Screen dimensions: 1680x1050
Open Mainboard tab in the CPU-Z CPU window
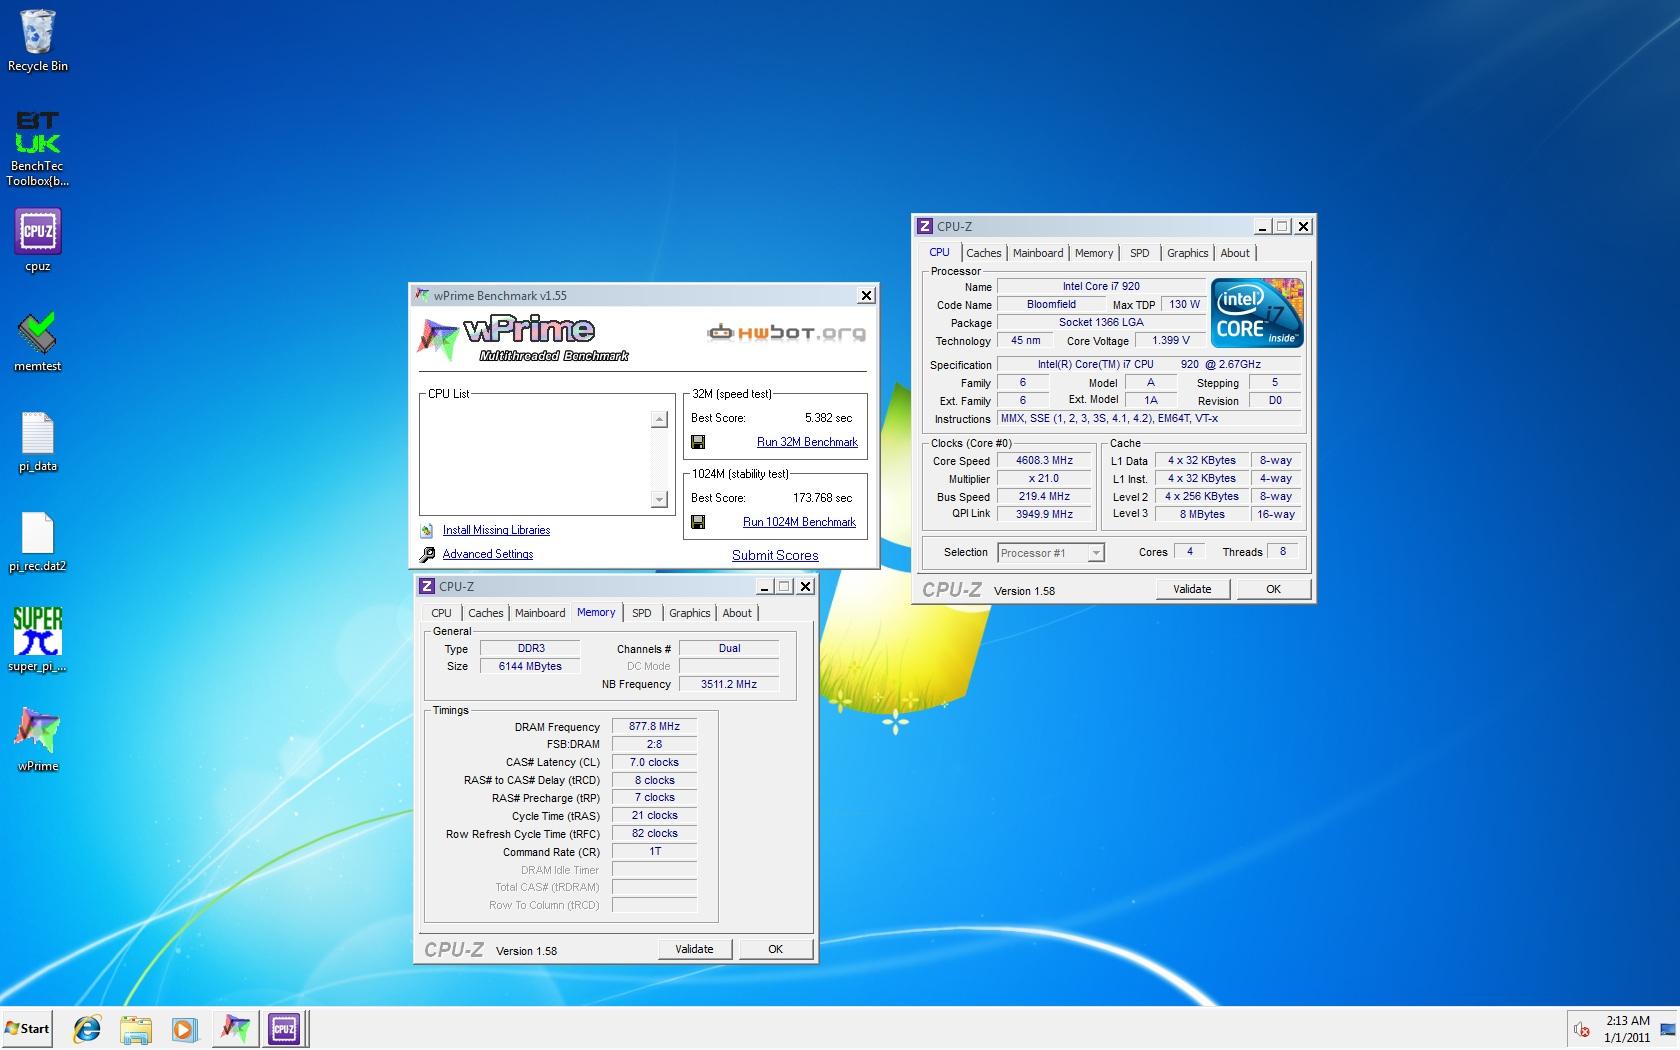tap(1038, 254)
